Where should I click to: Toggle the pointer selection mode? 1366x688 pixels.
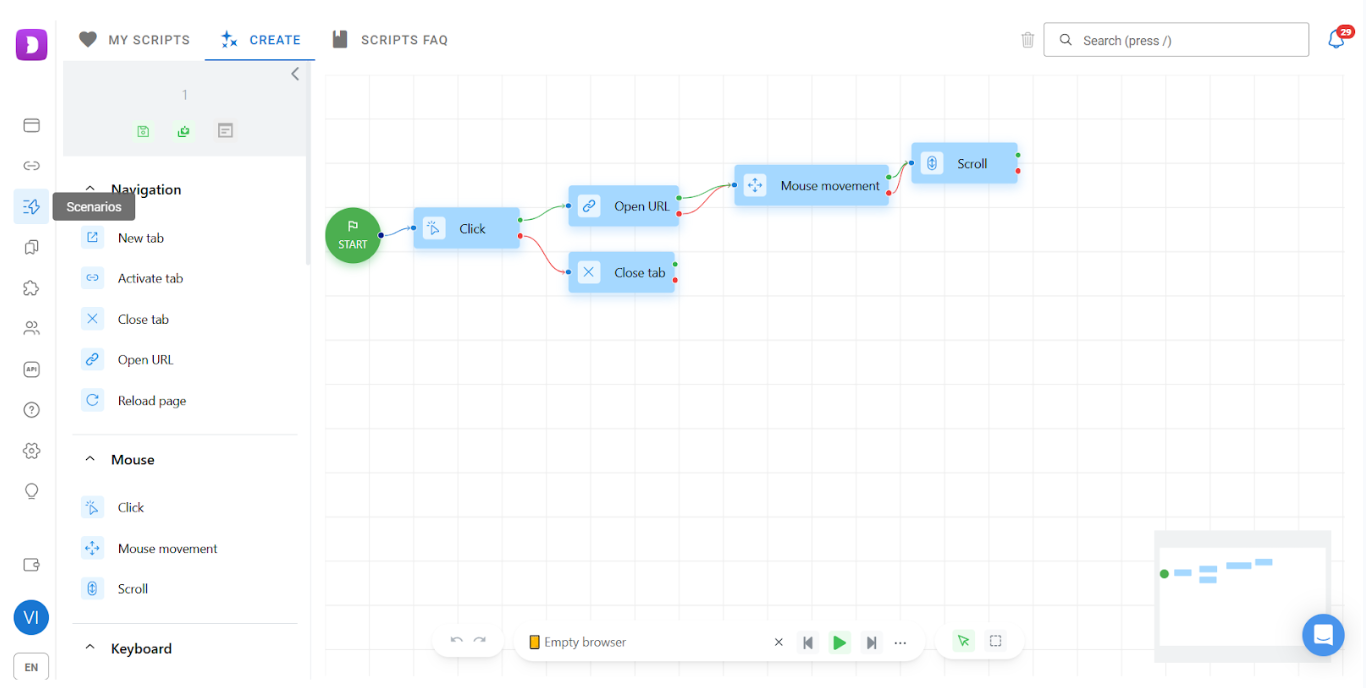963,641
